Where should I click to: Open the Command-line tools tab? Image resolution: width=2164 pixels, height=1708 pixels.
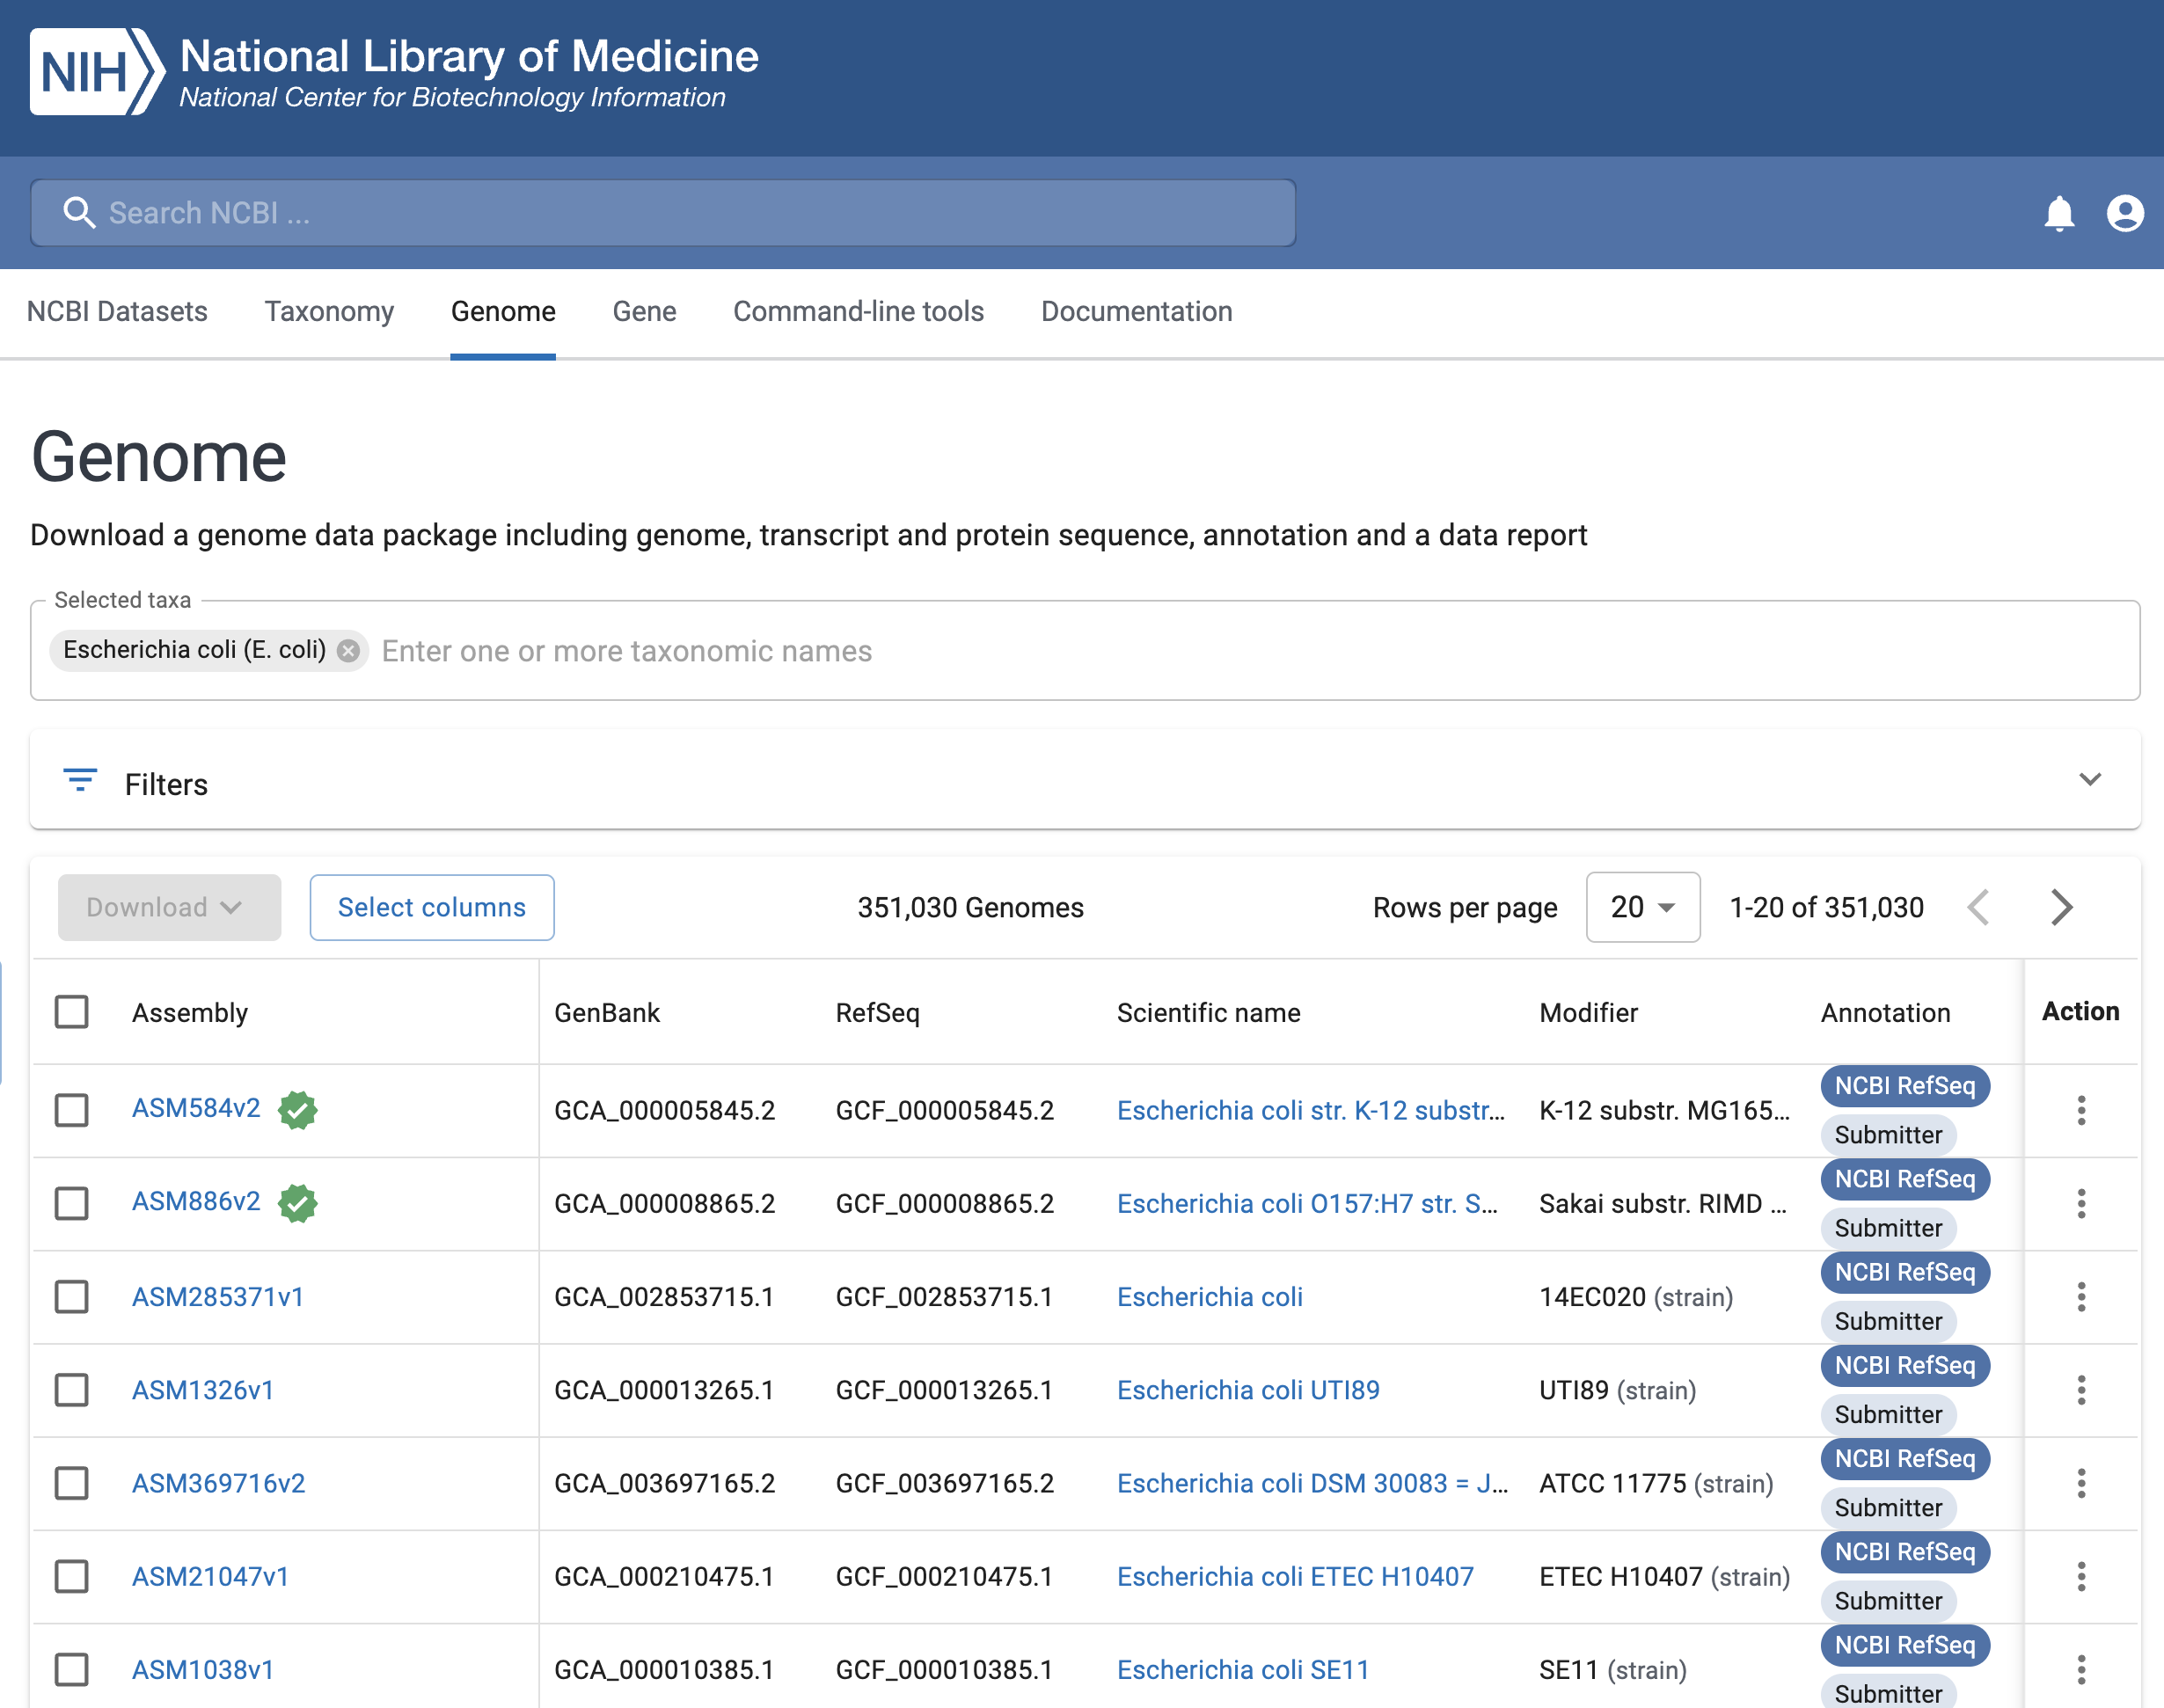coord(858,311)
